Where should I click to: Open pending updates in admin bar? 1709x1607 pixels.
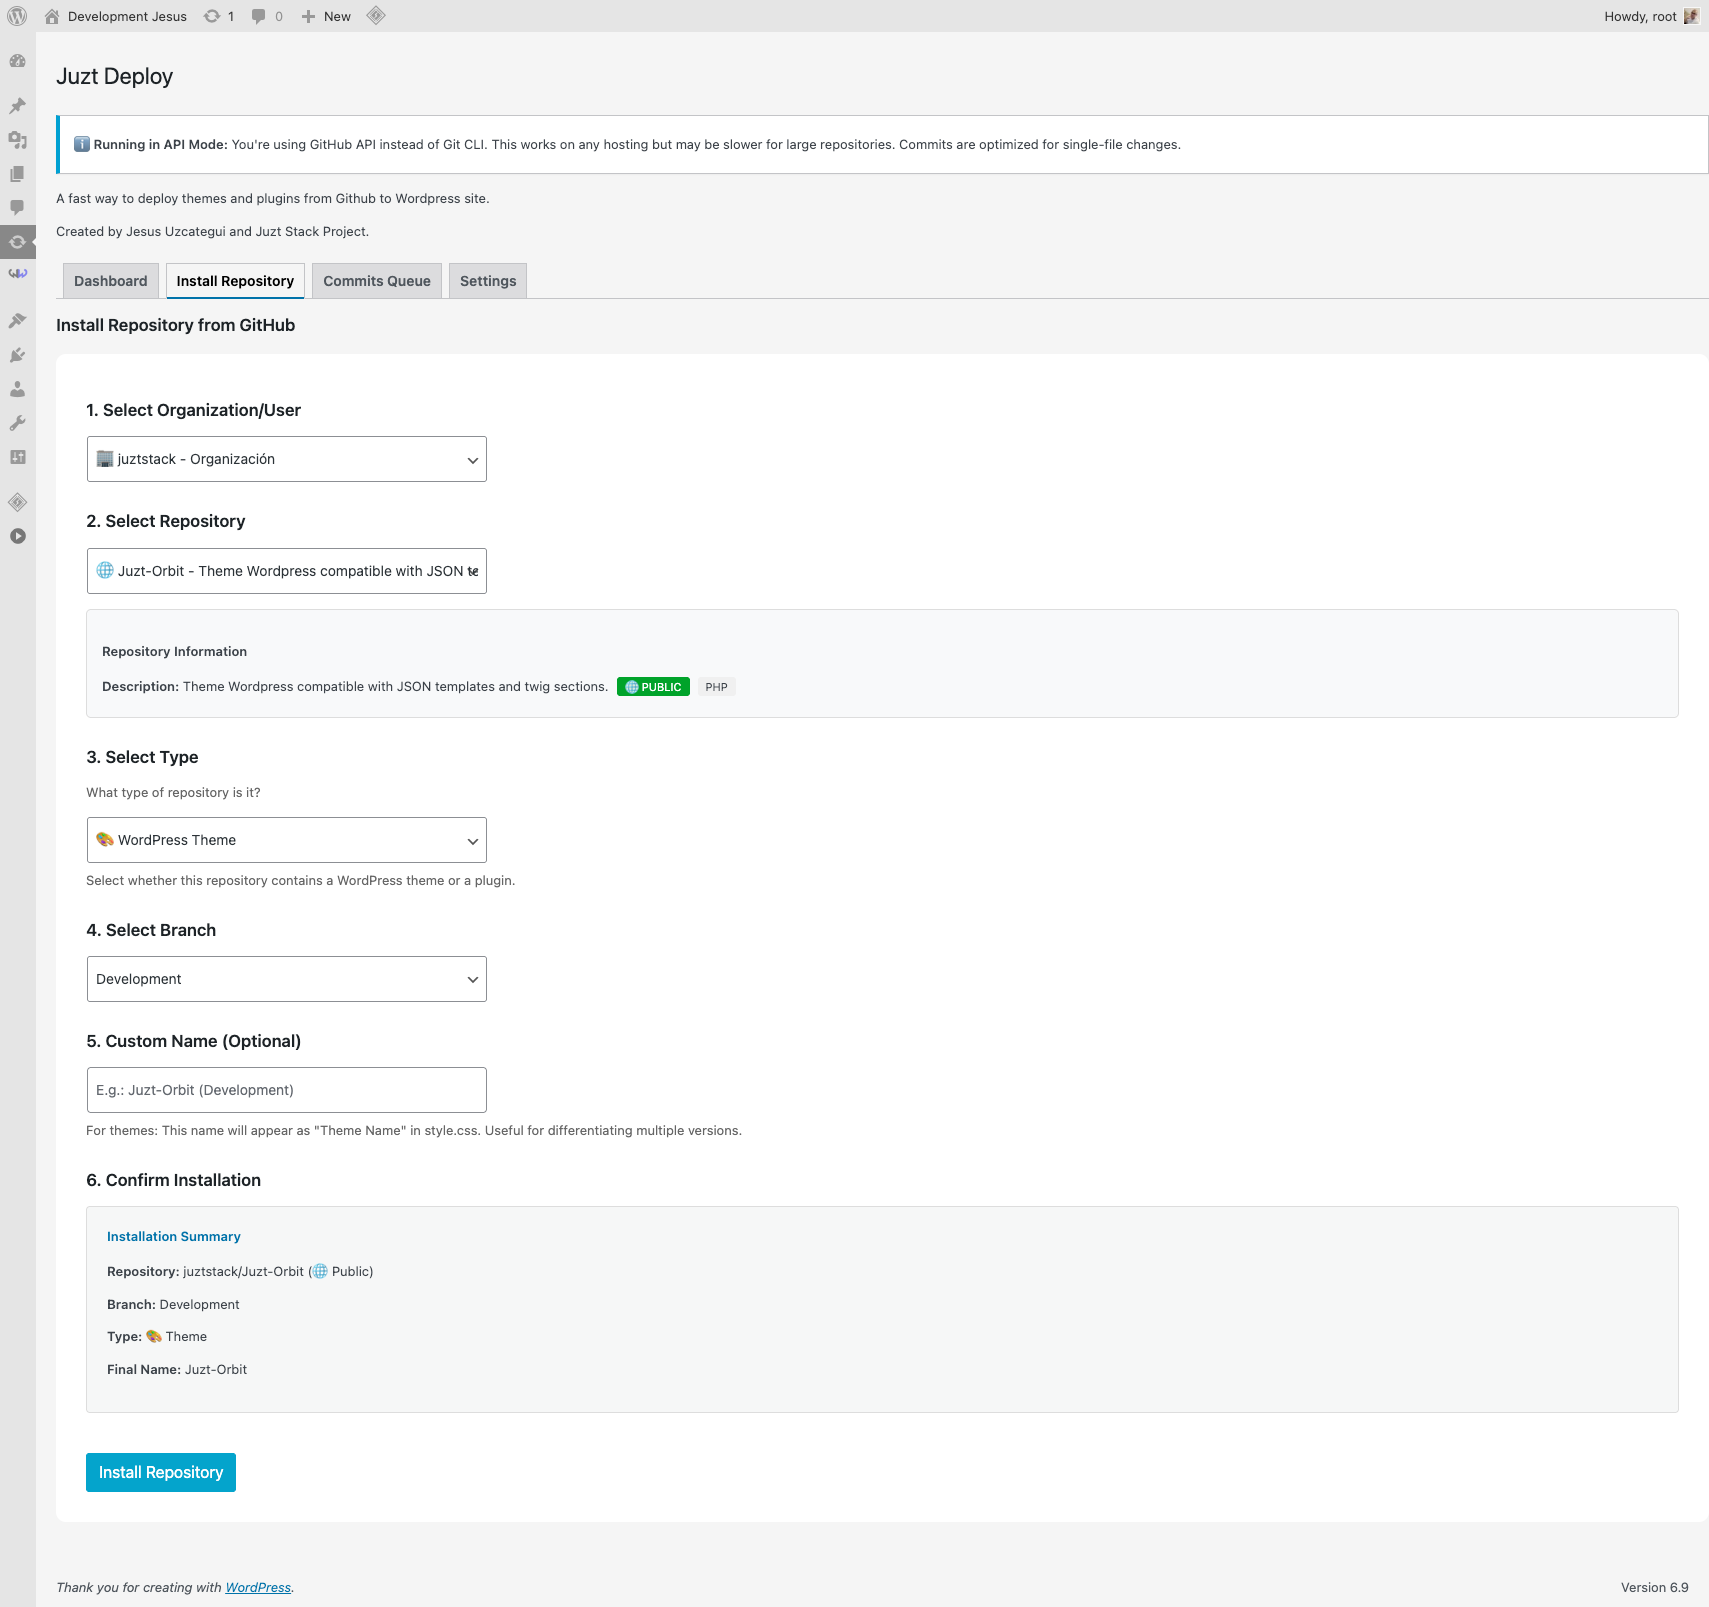219,16
